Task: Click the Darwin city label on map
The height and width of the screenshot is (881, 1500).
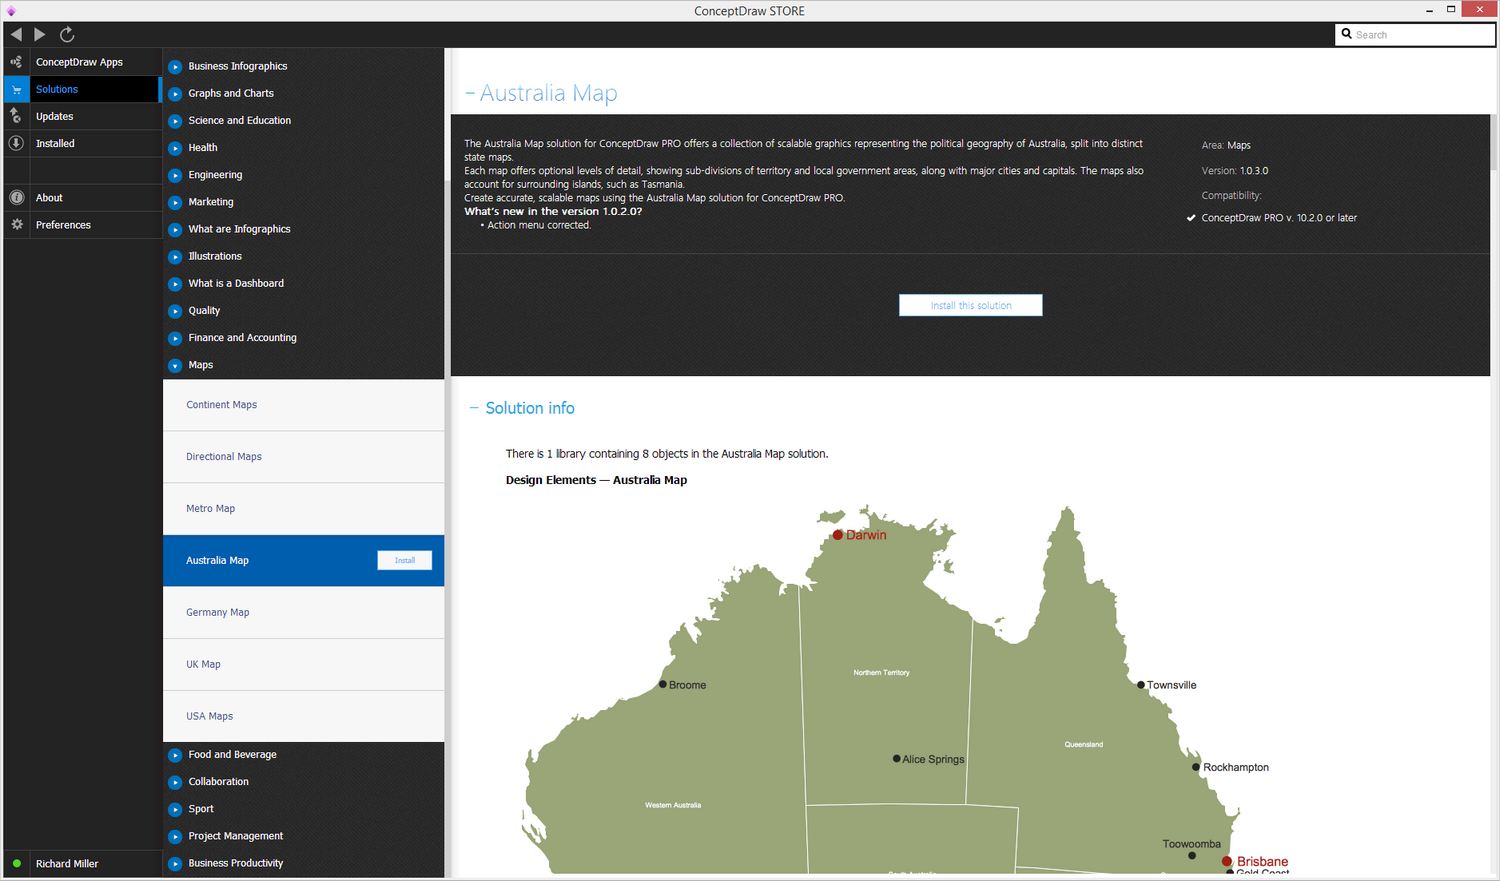Action: point(866,535)
